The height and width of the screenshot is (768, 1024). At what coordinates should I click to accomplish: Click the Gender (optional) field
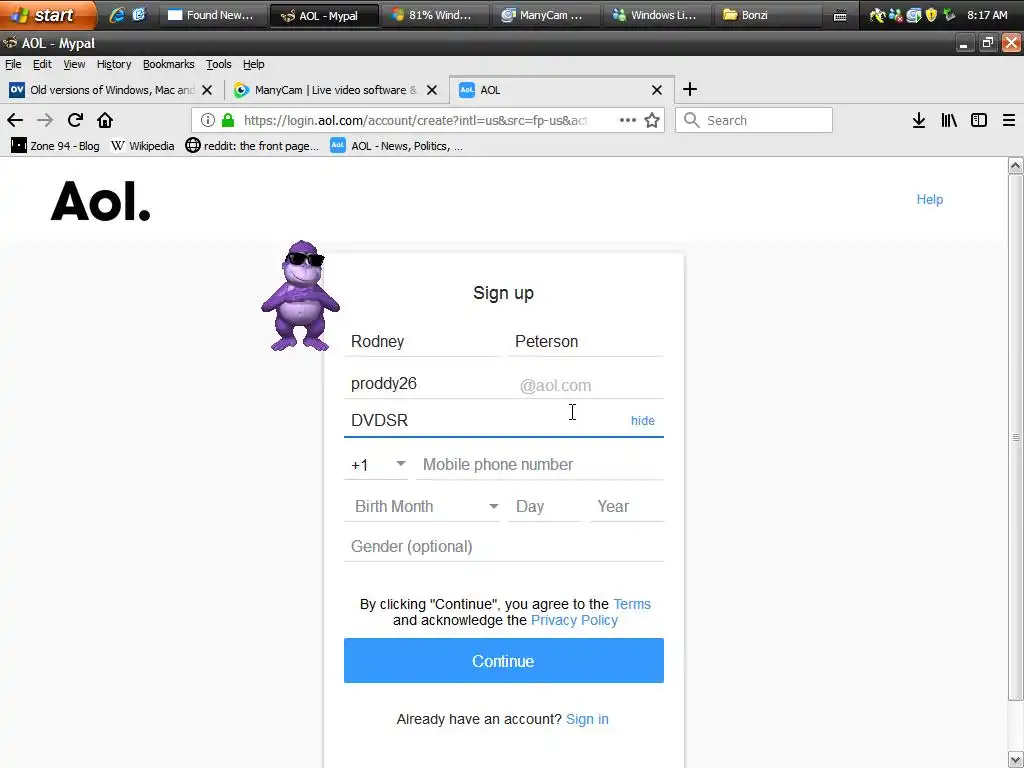pyautogui.click(x=504, y=547)
